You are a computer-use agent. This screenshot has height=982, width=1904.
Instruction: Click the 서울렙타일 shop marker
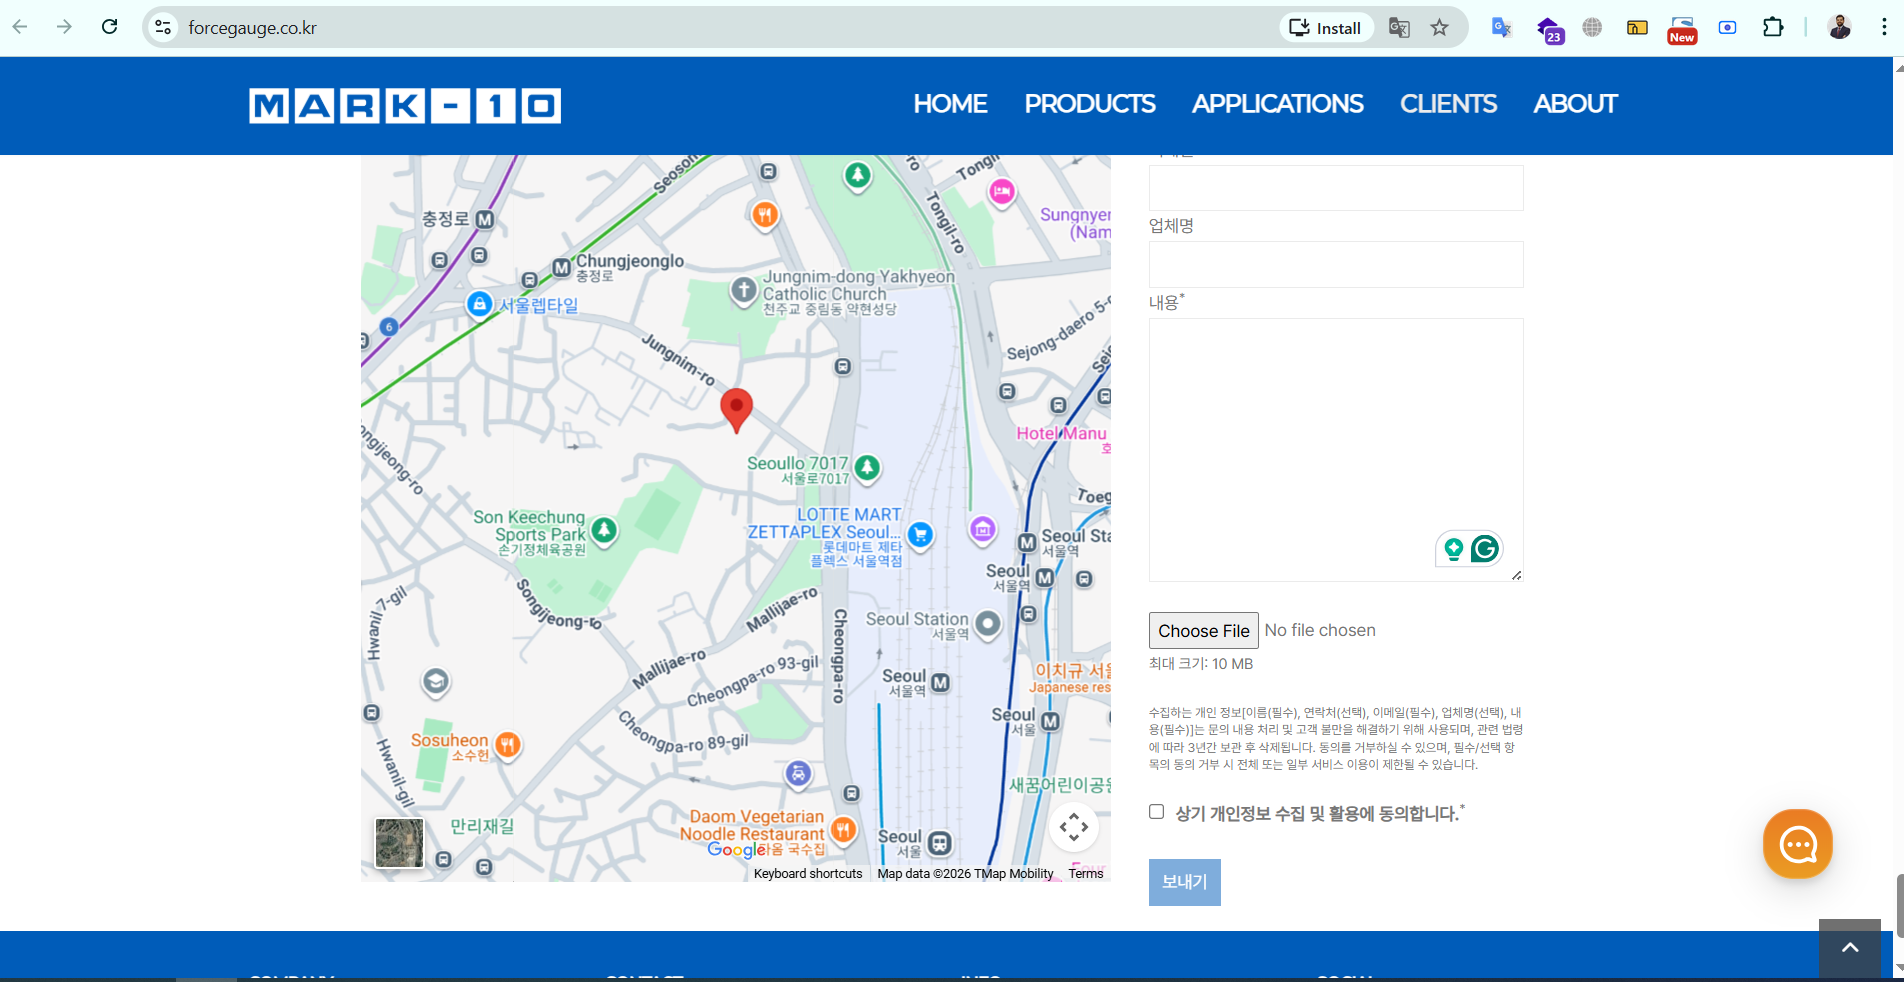point(479,304)
